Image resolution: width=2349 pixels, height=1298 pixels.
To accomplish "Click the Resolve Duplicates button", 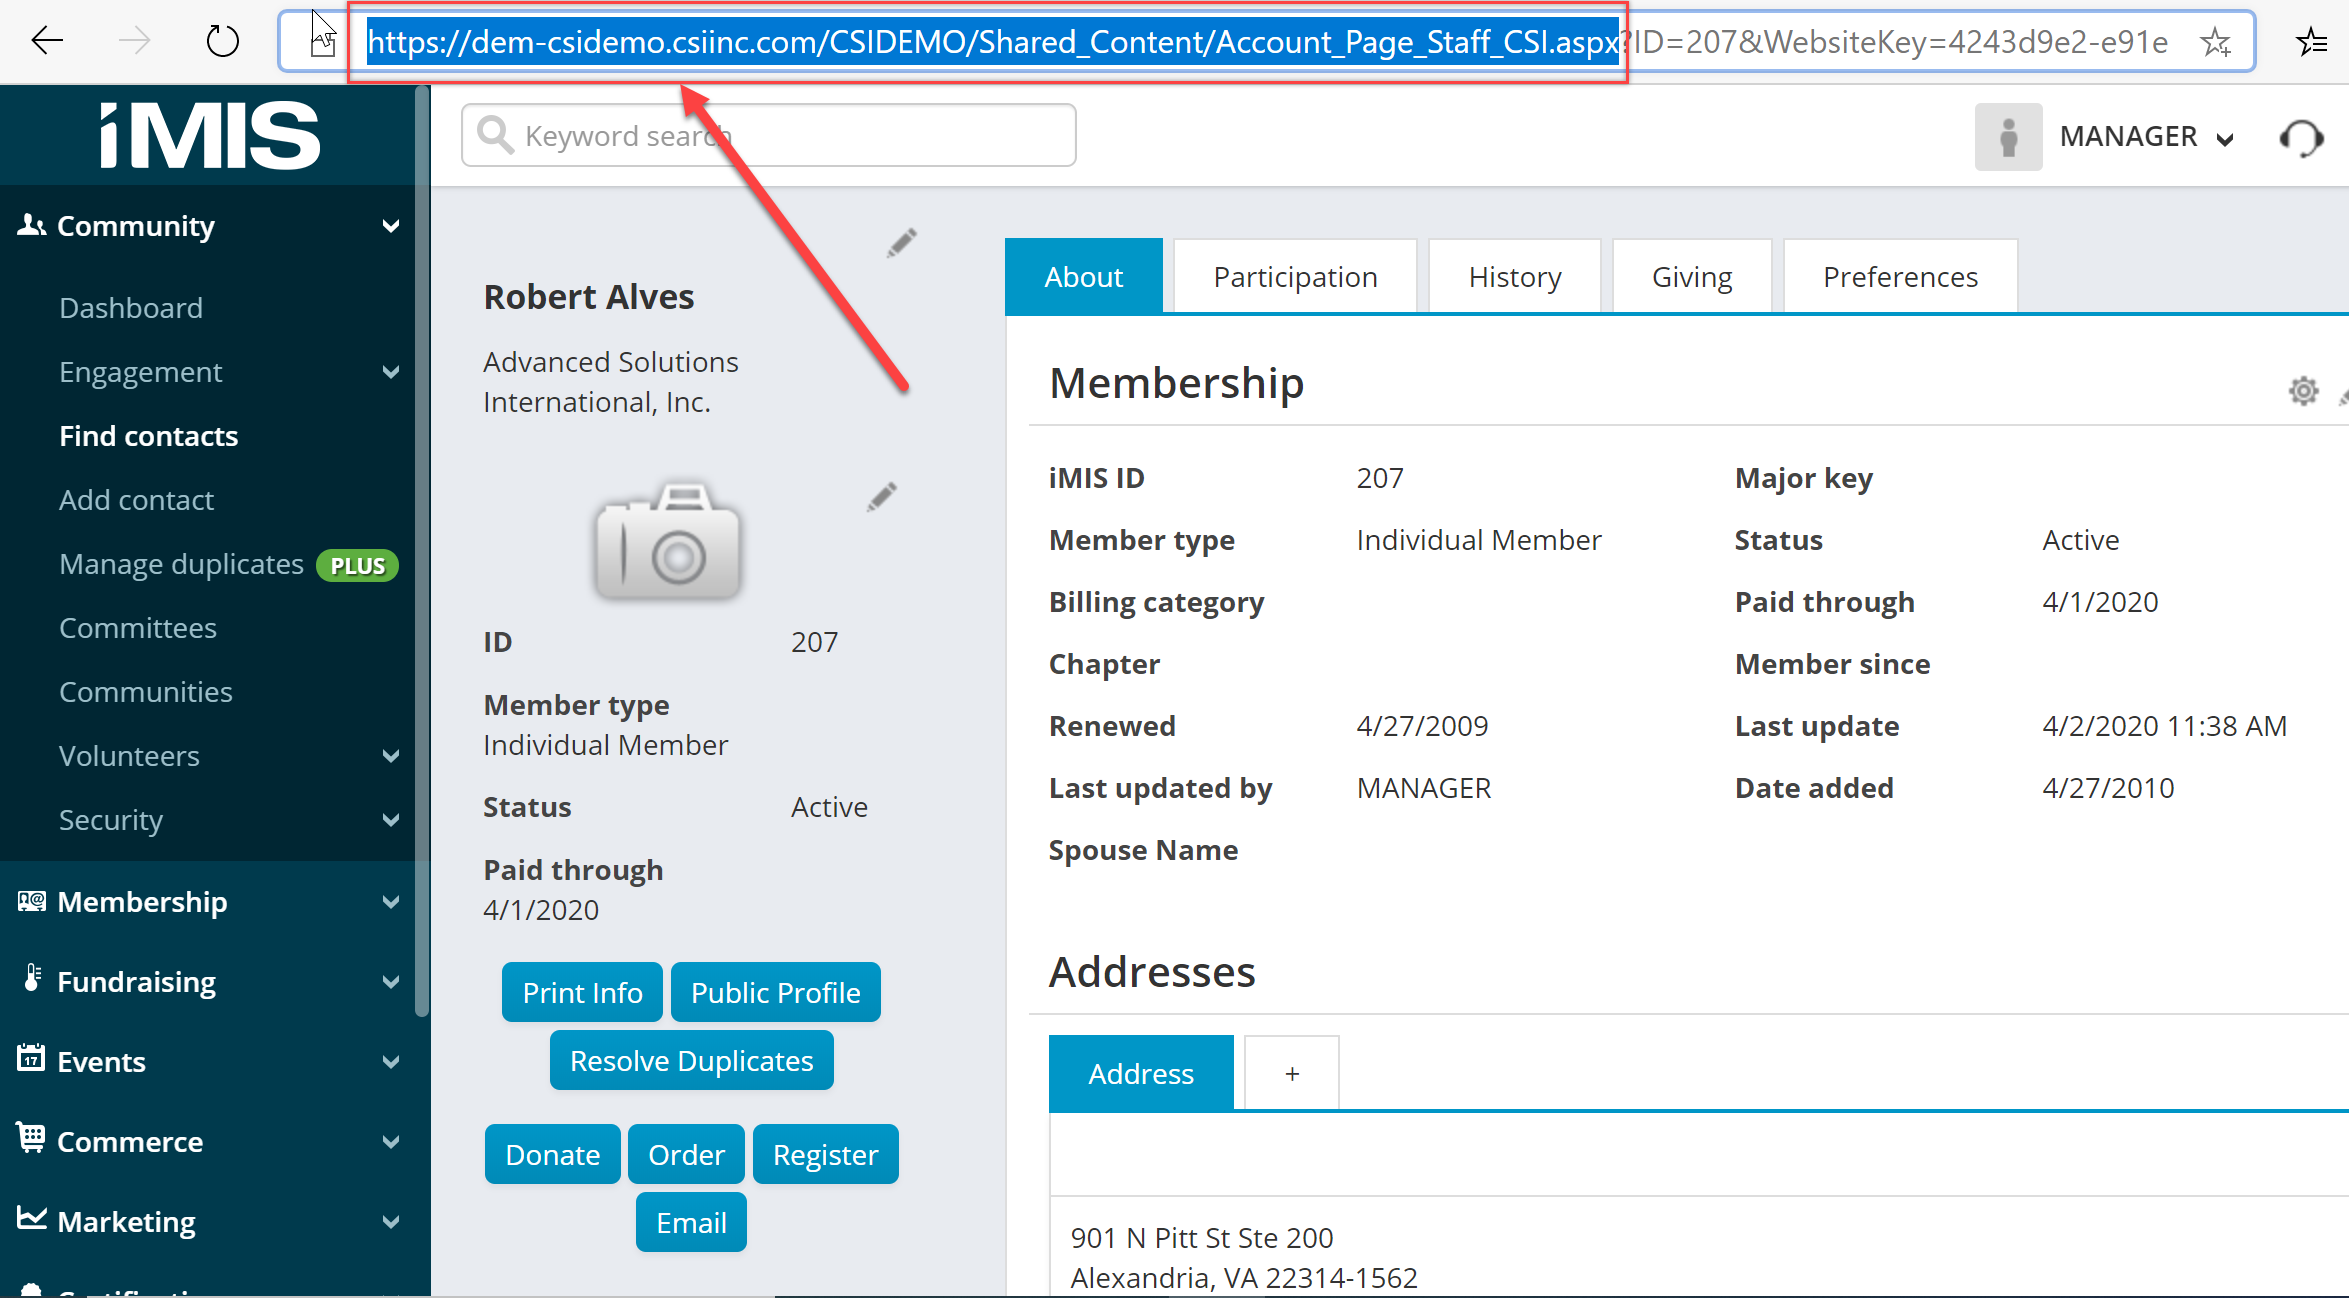I will 690,1060.
